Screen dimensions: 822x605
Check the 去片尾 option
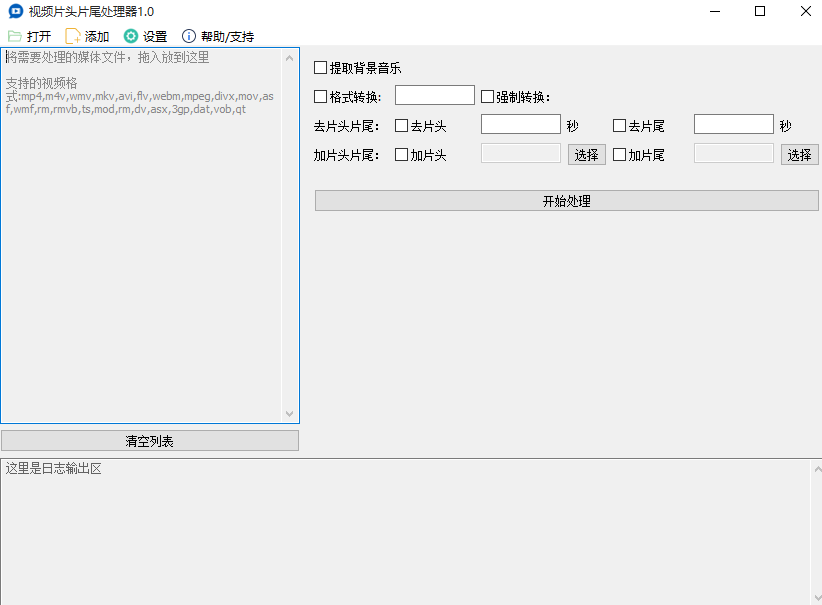[620, 125]
